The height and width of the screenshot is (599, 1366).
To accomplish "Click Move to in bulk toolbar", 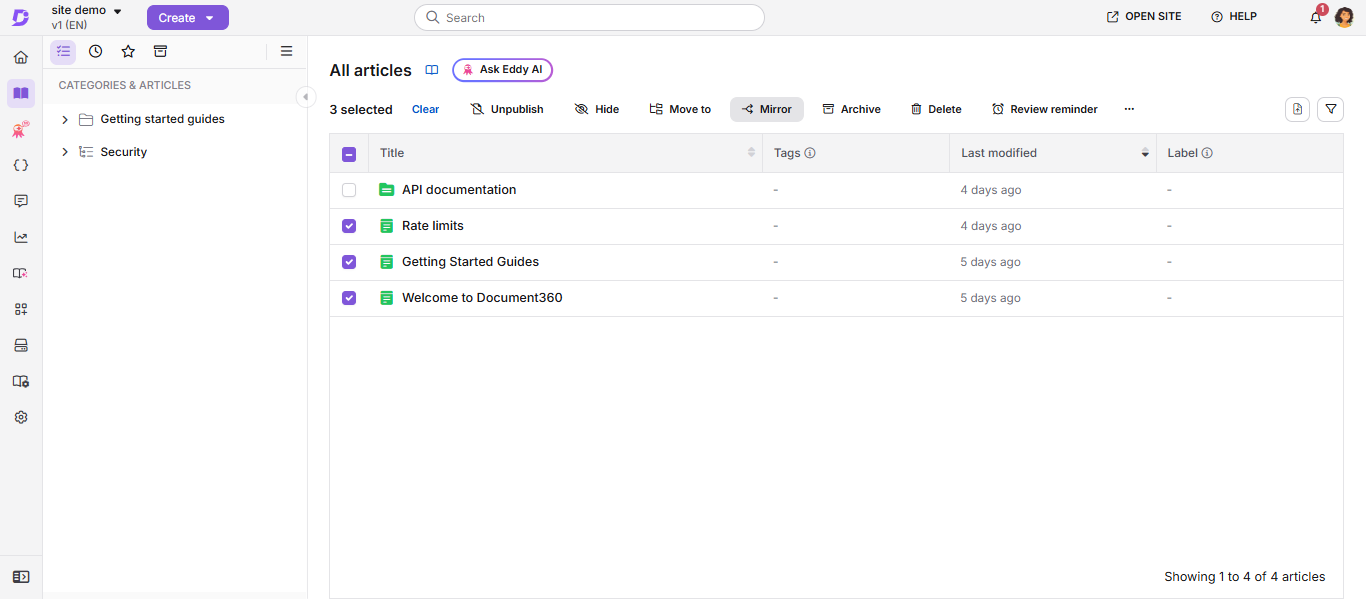I will (680, 109).
